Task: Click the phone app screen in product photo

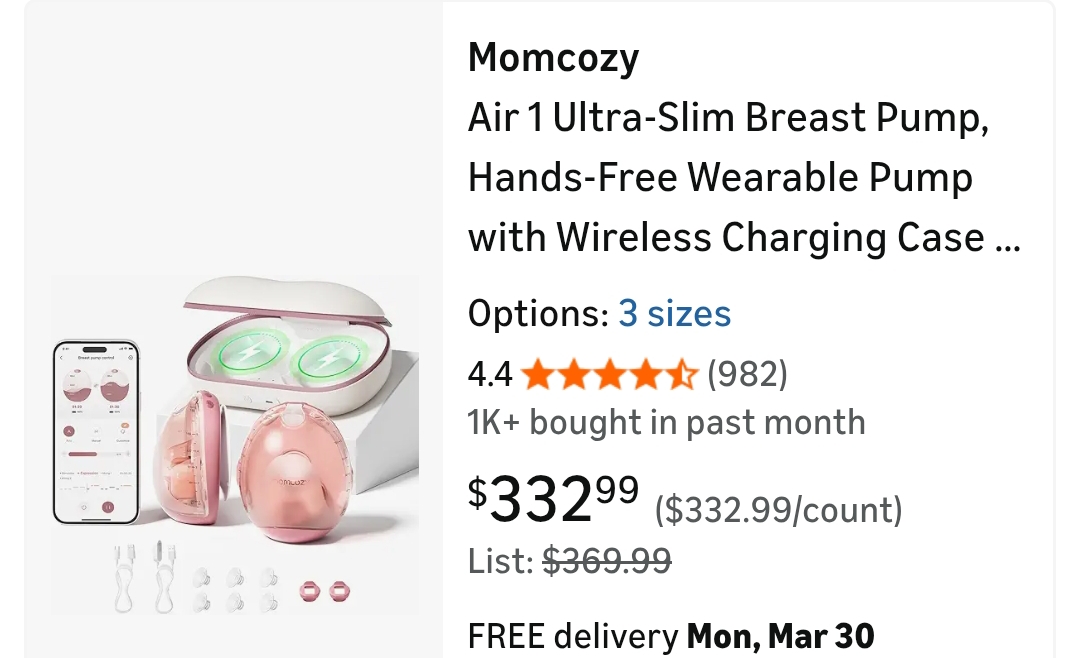Action: pos(95,431)
